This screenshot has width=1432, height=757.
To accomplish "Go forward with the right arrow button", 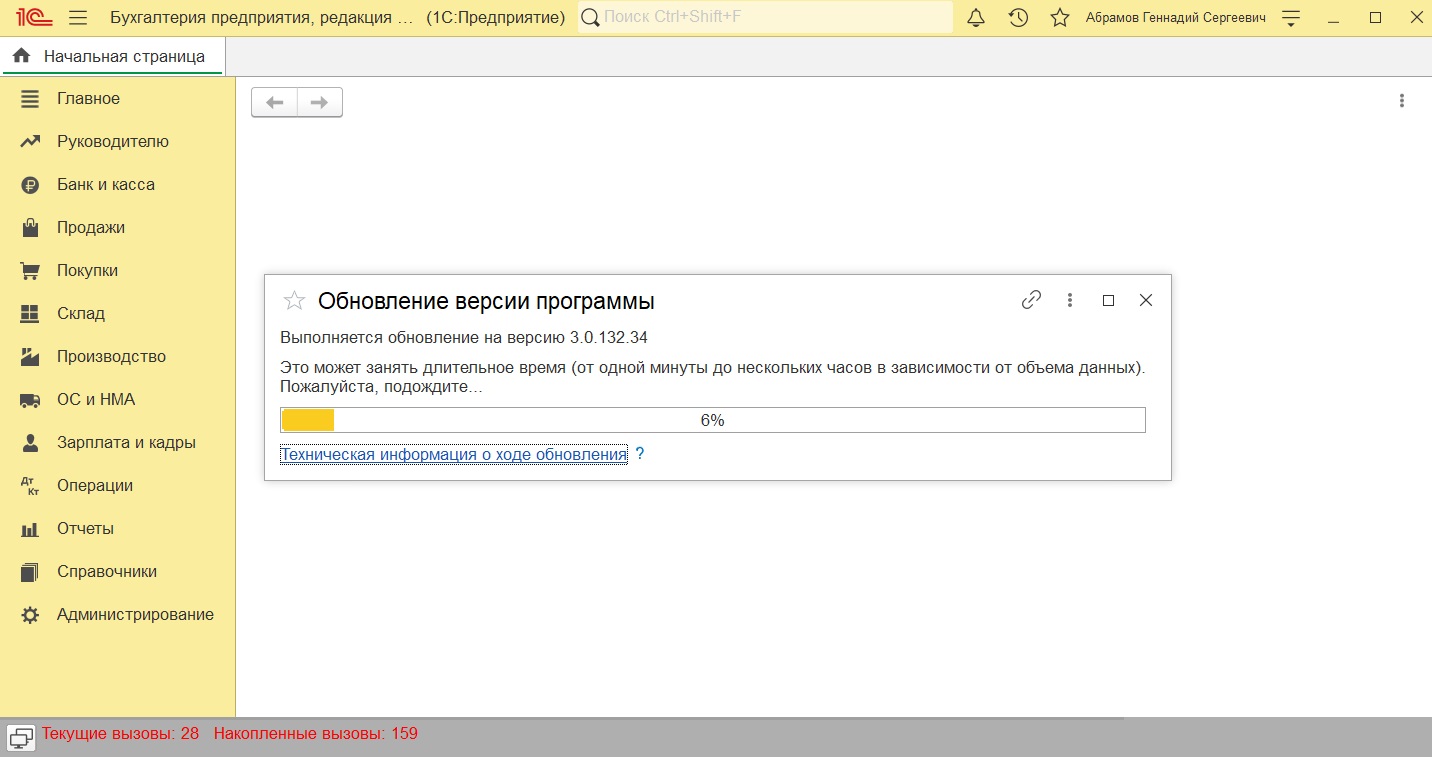I will click(320, 102).
